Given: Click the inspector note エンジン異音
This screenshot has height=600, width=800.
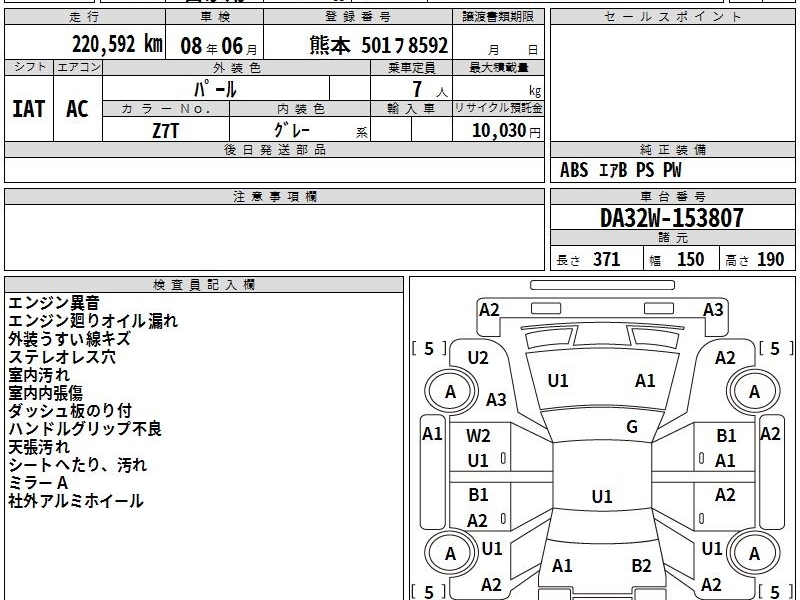Looking at the screenshot, I should pos(54,303).
